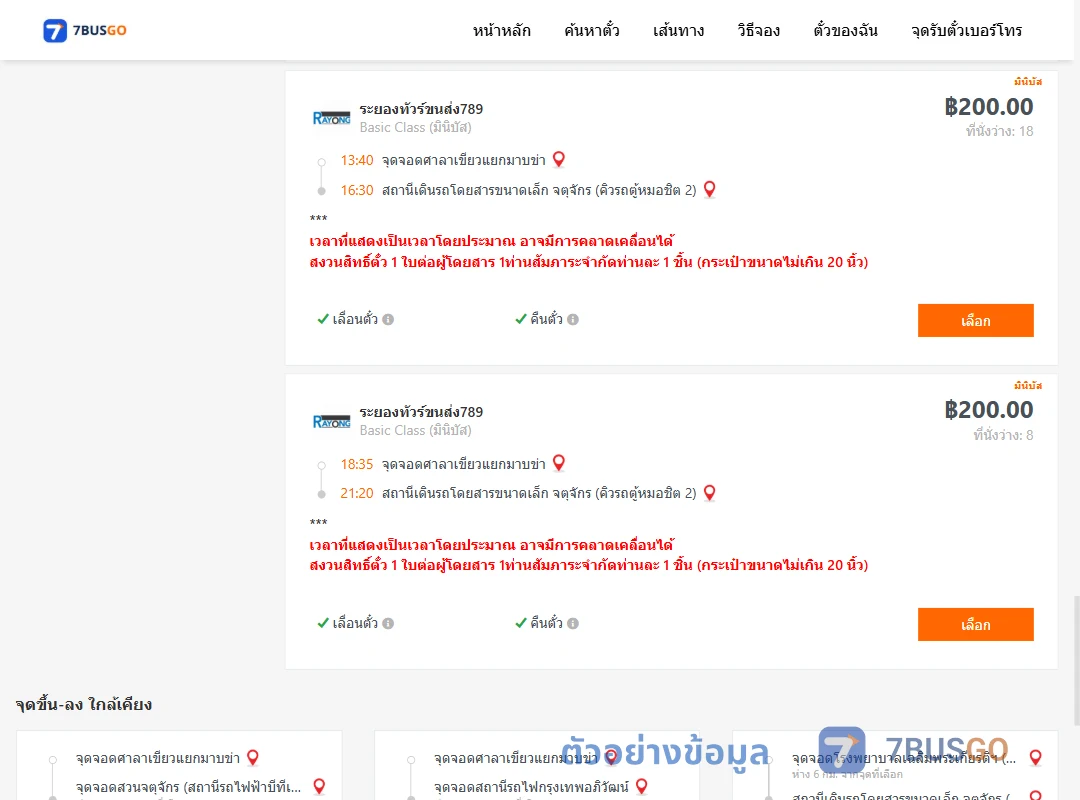Click ที่นั่งว่าง: 18 seat count
This screenshot has height=800, width=1080.
(999, 131)
